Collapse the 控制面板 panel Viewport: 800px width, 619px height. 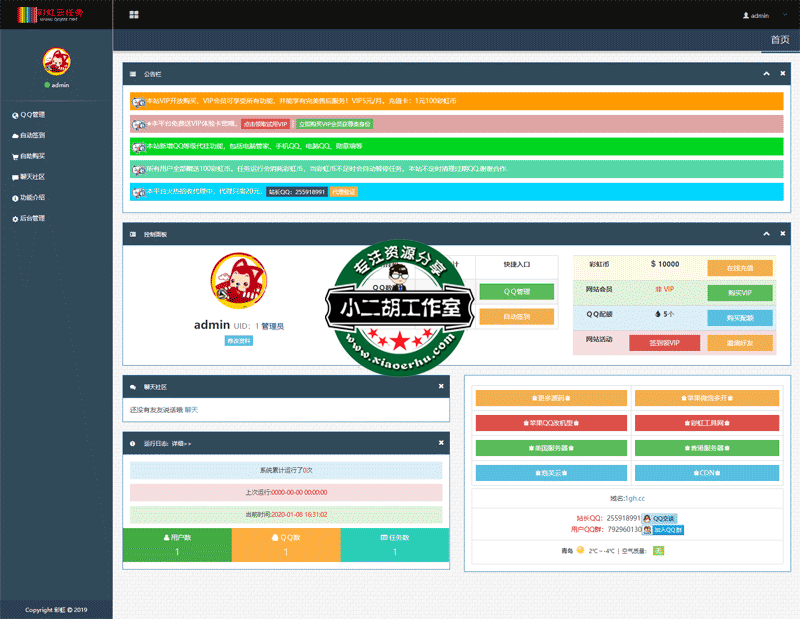(767, 233)
